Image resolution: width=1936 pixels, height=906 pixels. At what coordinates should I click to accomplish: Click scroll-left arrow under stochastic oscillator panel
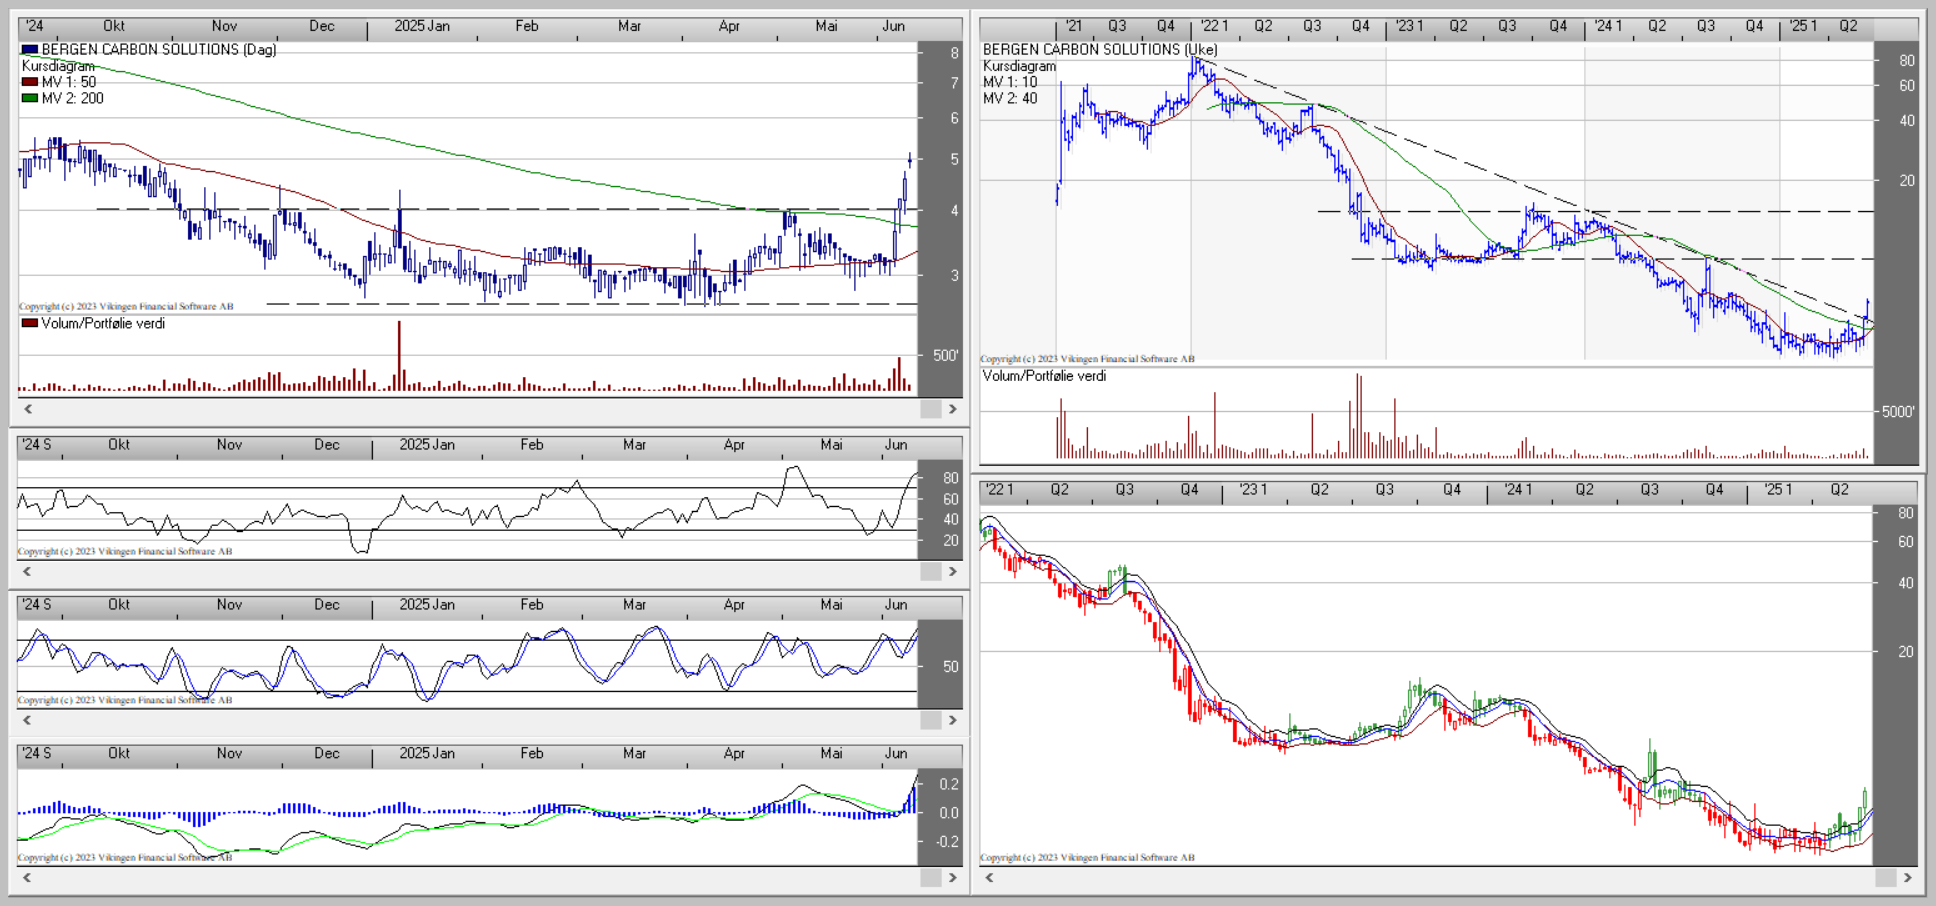pos(28,720)
